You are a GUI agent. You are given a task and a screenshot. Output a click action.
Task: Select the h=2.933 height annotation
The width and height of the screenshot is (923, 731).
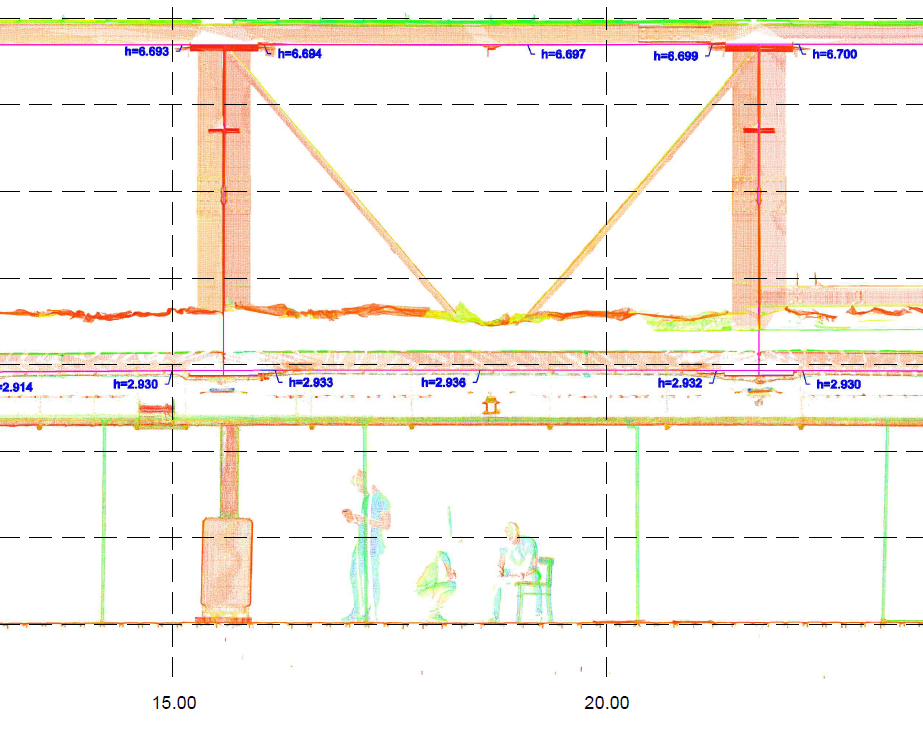(311, 382)
